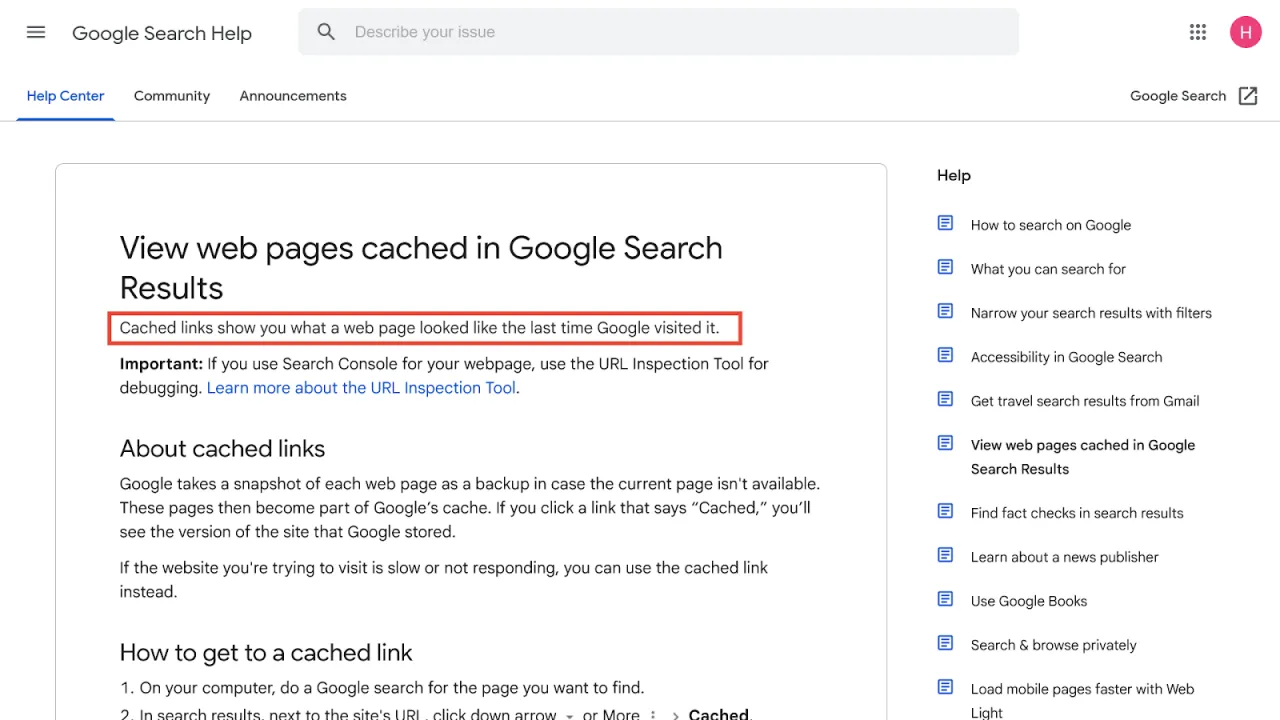Click the More three-dot icon in step 2
Viewport: 1280px width, 720px height.
(x=651, y=712)
